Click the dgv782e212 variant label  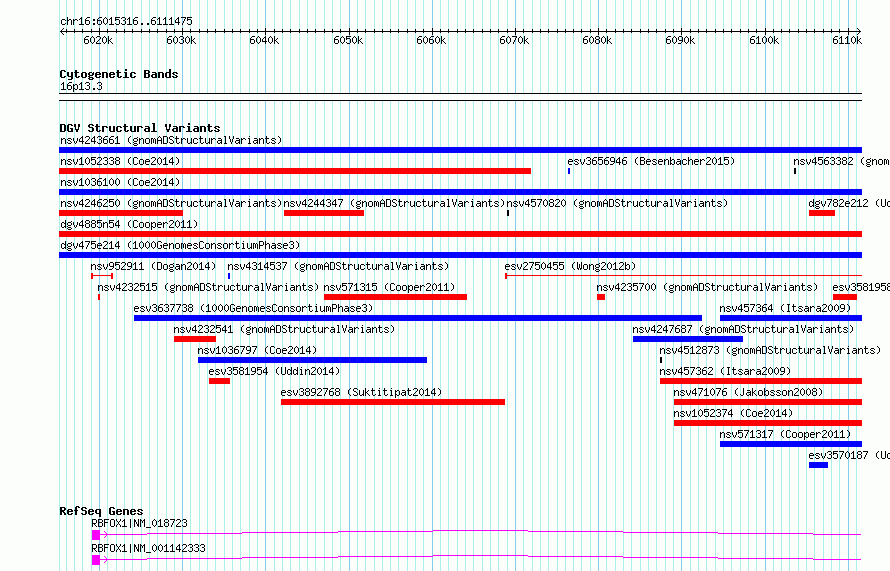coord(849,203)
